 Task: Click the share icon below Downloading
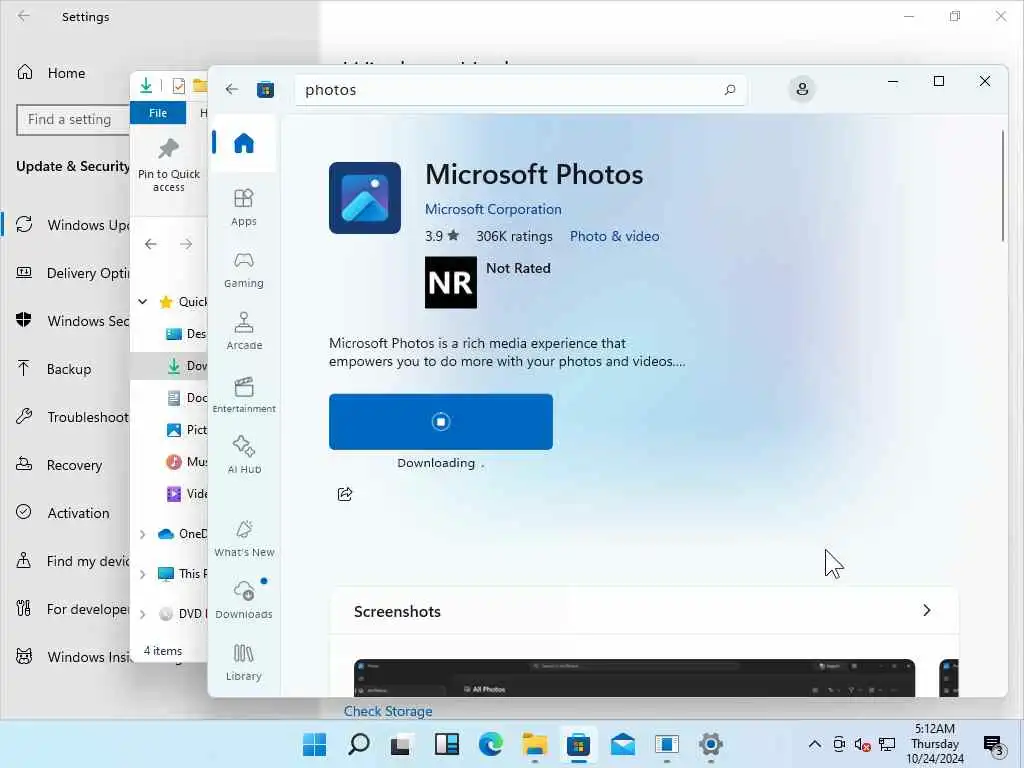[x=345, y=494]
